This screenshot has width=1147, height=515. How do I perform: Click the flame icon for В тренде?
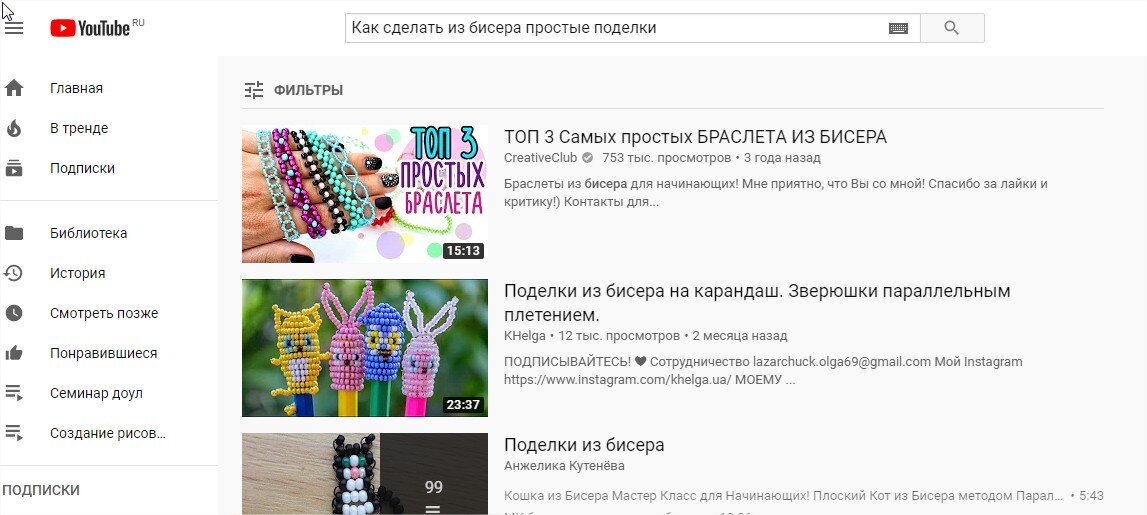coord(14,129)
